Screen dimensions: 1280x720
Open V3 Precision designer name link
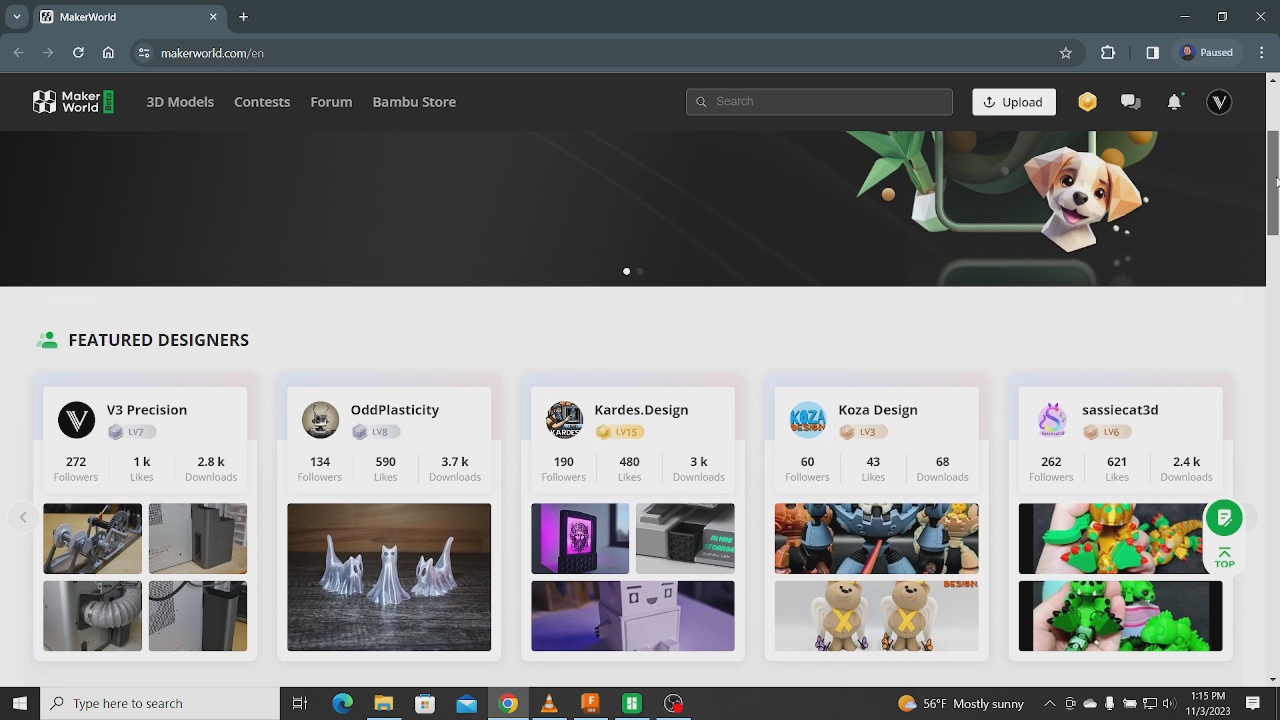pos(147,410)
